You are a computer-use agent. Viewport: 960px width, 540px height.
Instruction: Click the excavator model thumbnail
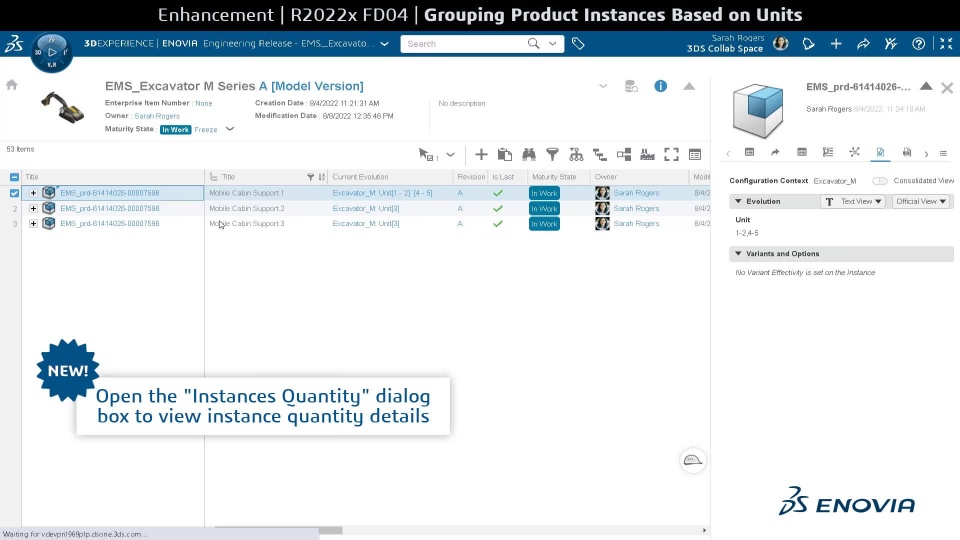(x=62, y=107)
